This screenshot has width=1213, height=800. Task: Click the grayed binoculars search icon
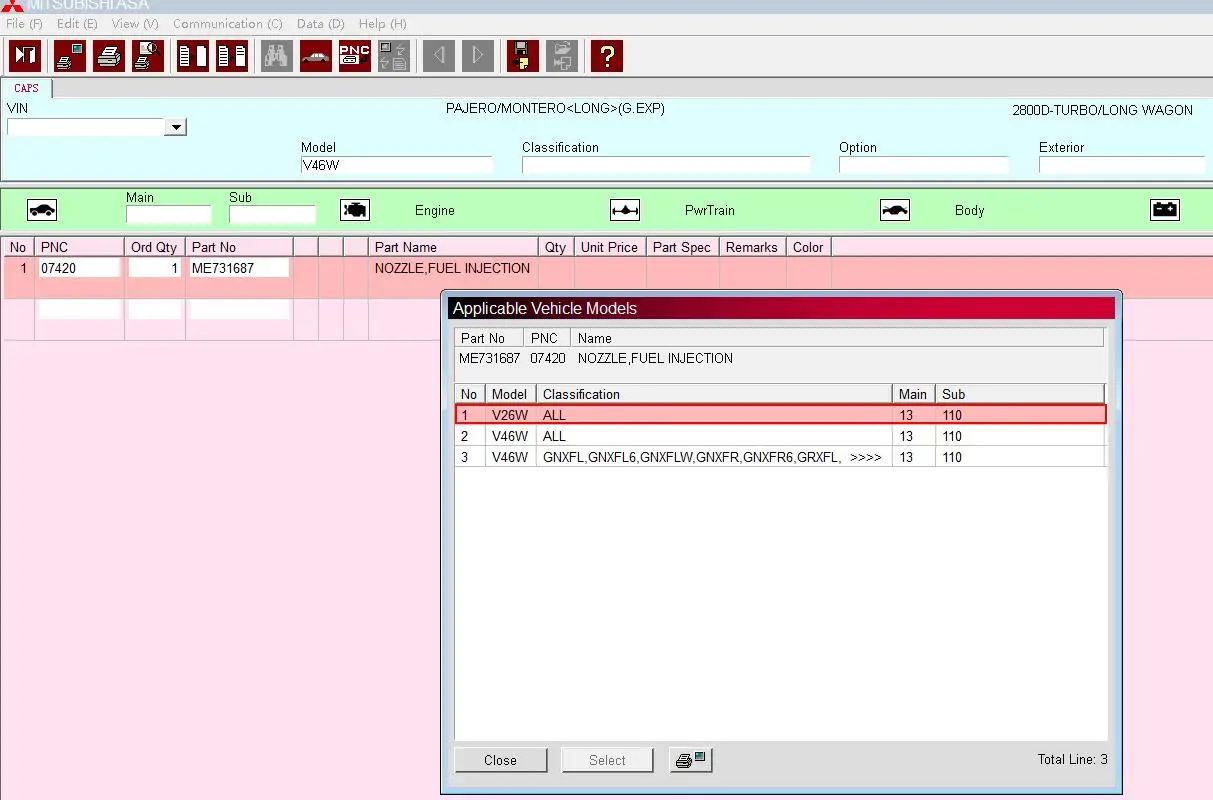pyautogui.click(x=277, y=56)
